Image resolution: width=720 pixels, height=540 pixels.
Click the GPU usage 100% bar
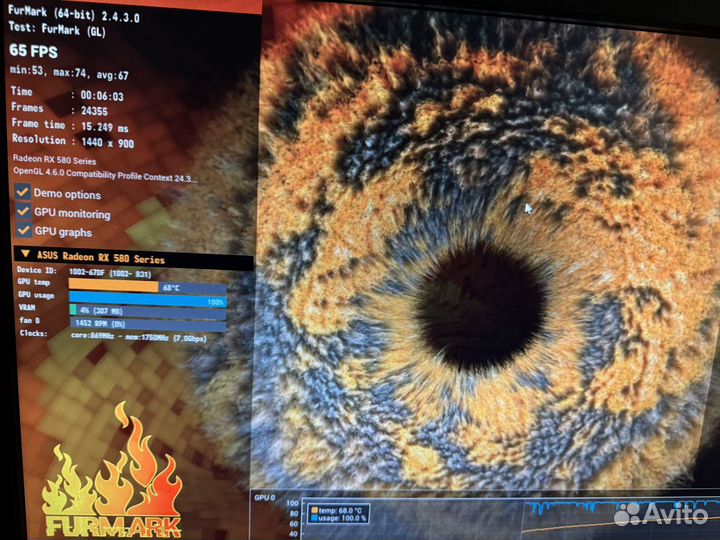click(147, 299)
